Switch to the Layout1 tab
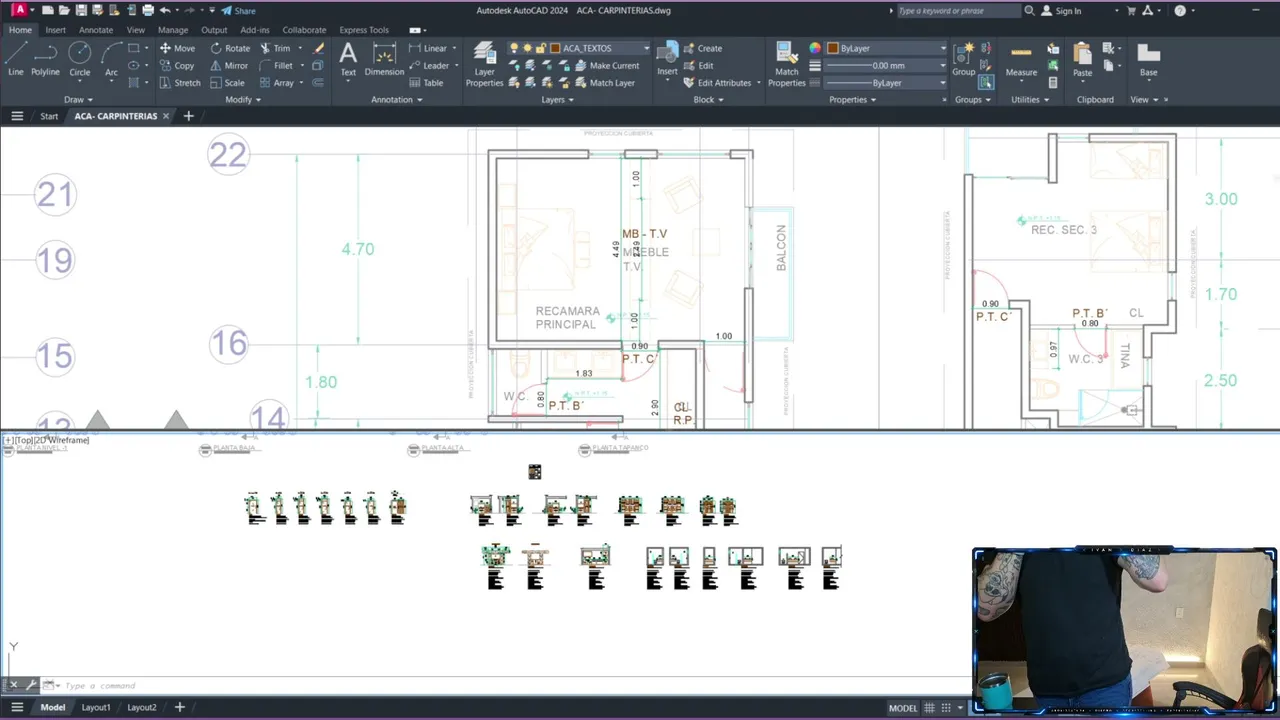This screenshot has height=720, width=1280. [96, 708]
